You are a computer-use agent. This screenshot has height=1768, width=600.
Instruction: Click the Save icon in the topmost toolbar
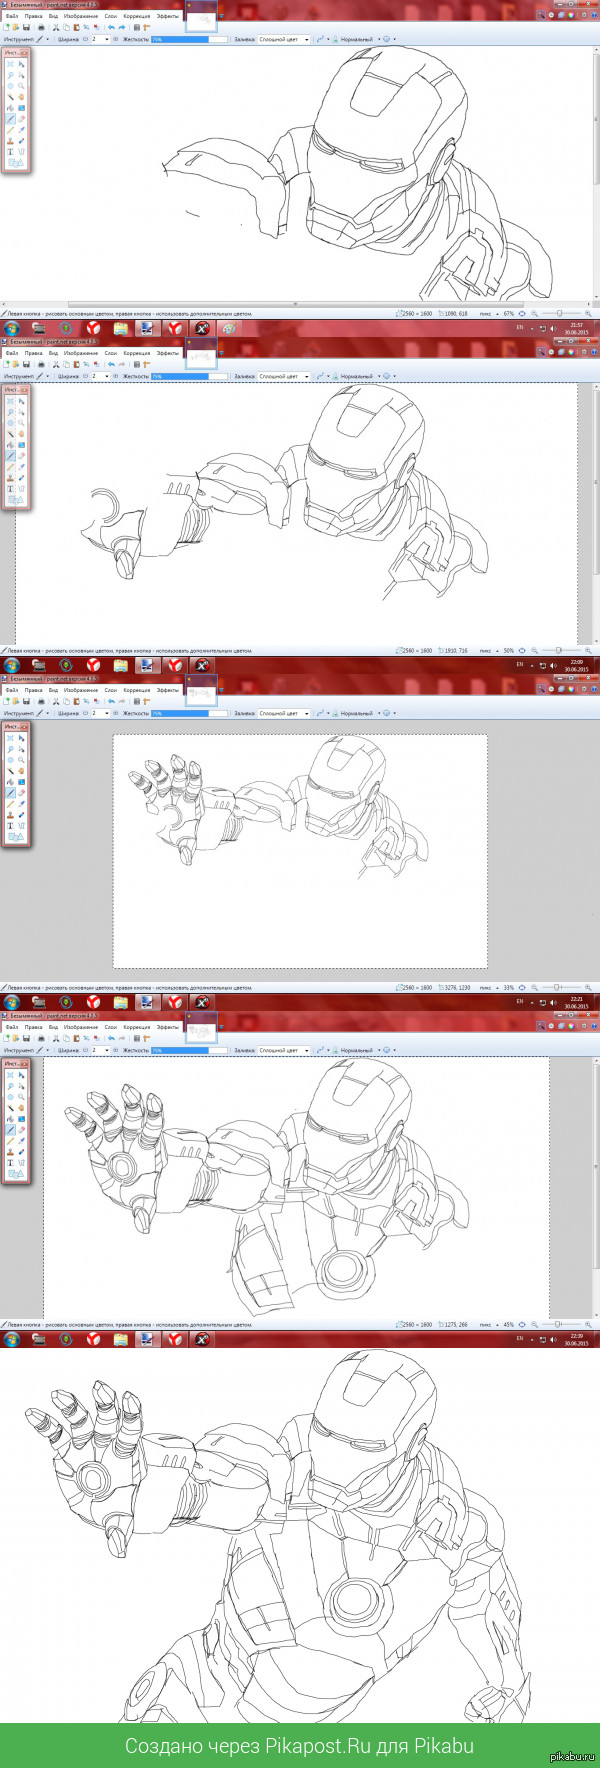[26, 28]
